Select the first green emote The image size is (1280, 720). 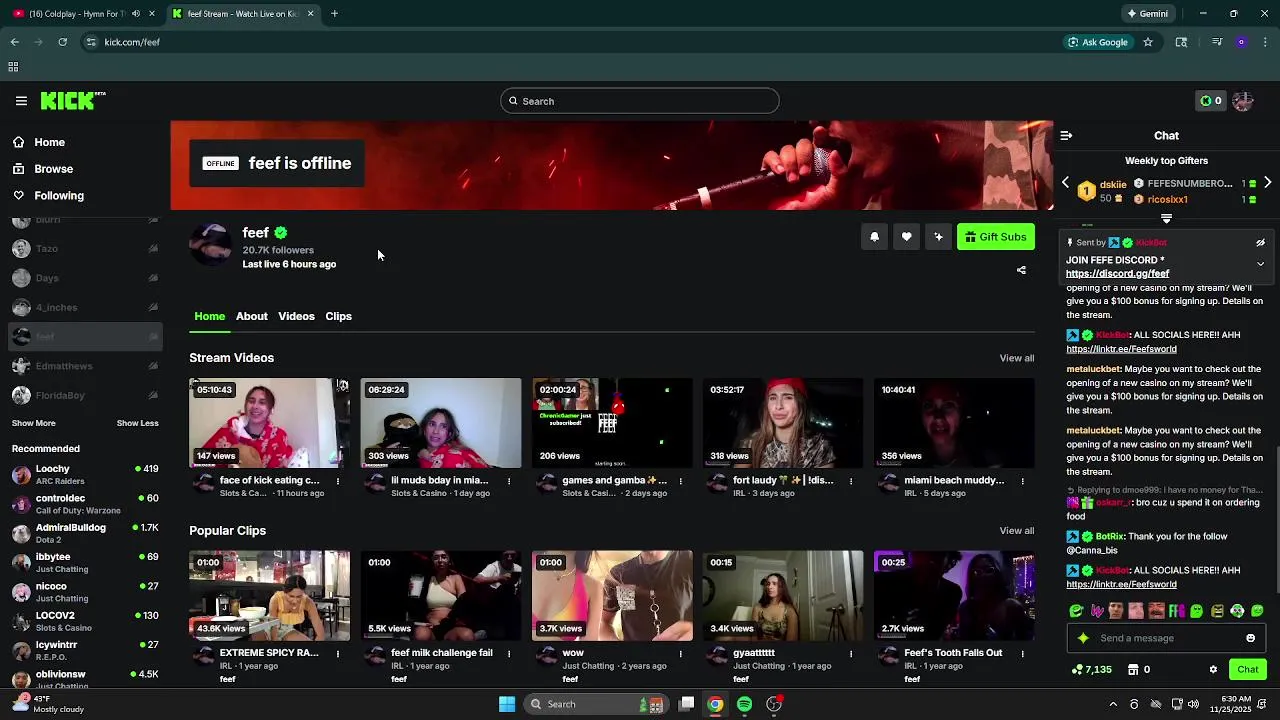(1076, 611)
